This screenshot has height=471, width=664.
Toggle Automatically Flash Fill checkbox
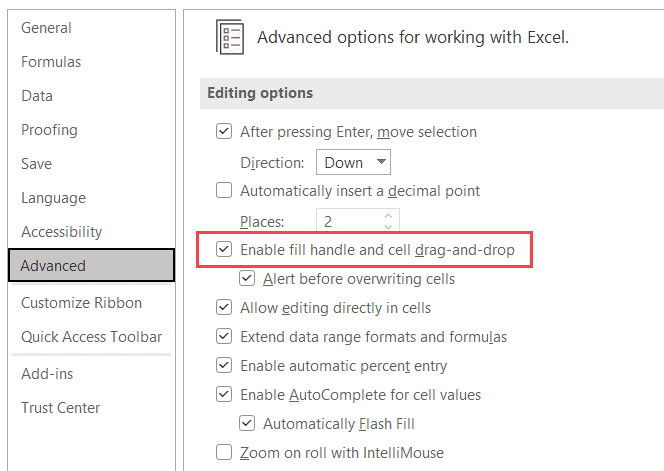246,424
